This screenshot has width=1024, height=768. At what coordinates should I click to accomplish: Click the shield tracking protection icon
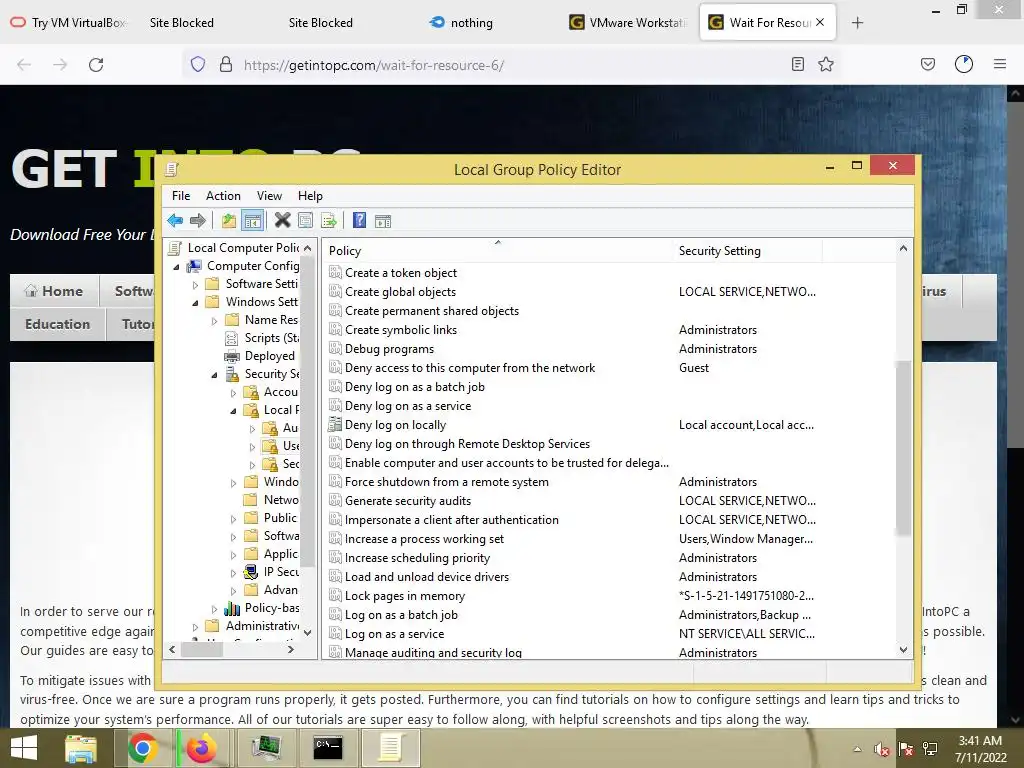tap(198, 64)
